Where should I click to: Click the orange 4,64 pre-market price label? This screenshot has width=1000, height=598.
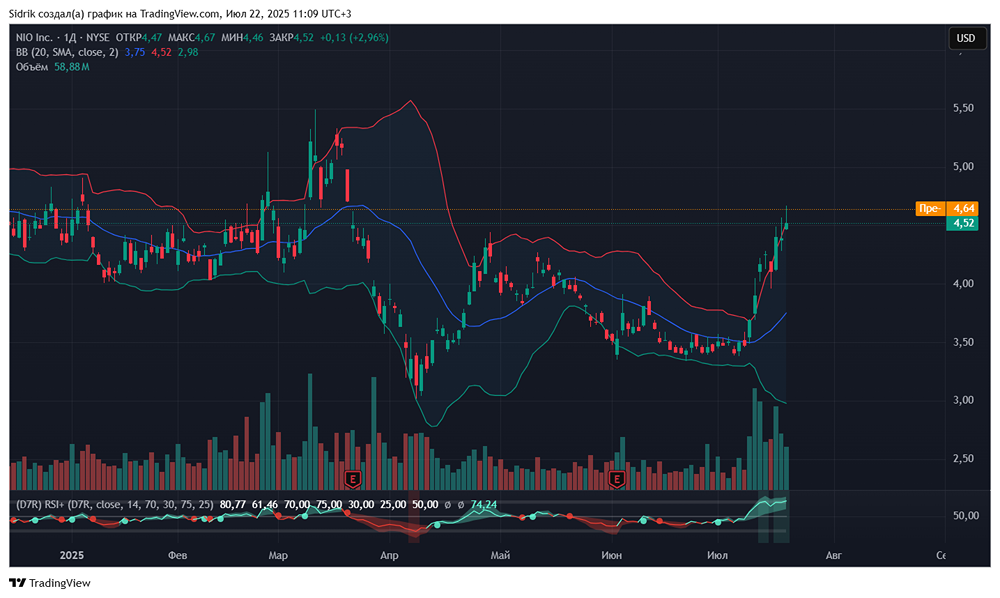tap(964, 208)
